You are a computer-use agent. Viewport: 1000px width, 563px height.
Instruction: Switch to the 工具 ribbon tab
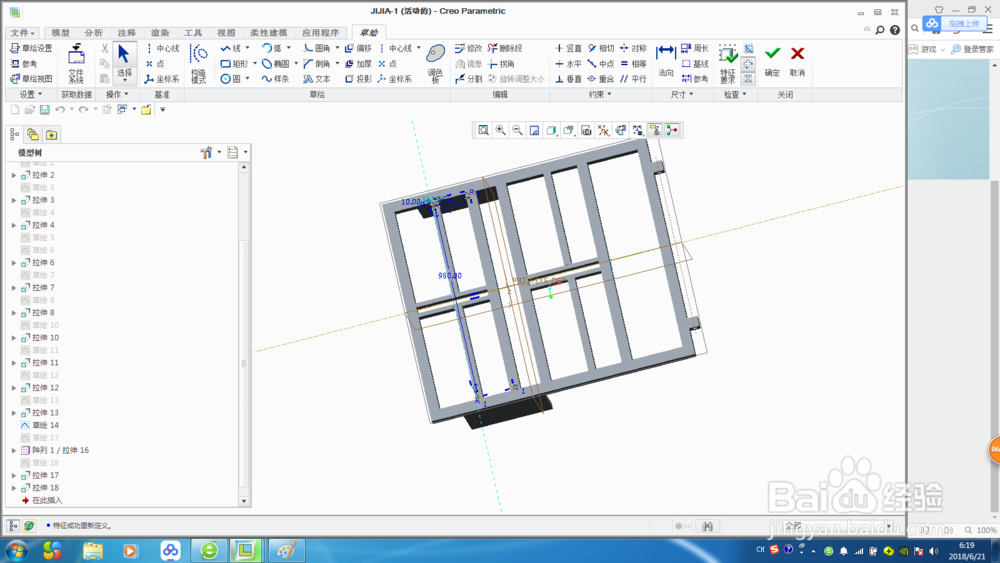(x=193, y=33)
